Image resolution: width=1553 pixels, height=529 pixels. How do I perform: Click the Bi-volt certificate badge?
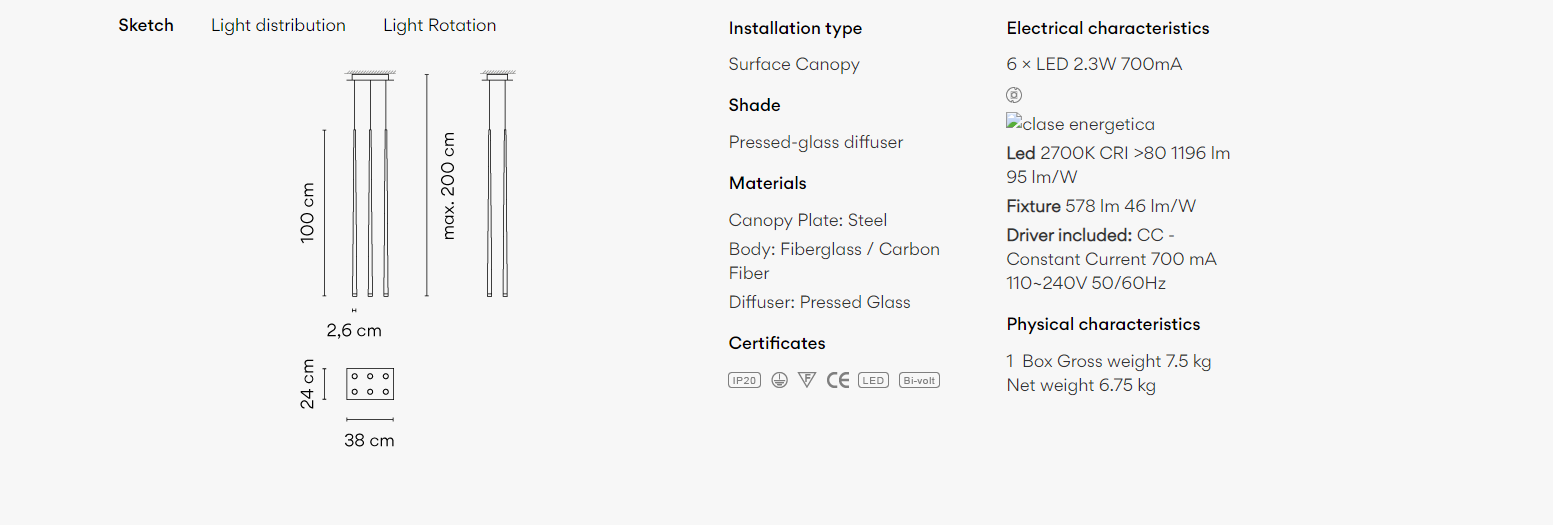point(919,380)
